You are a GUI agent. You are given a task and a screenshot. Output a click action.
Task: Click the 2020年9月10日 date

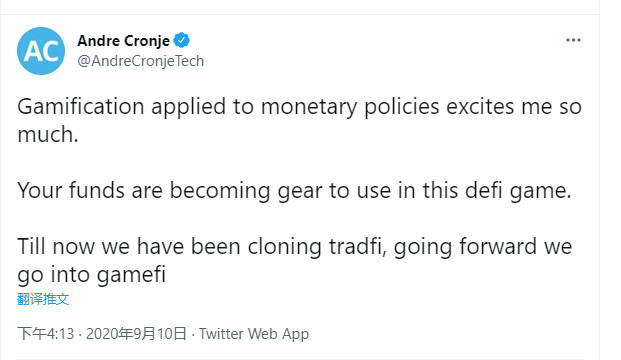click(x=136, y=334)
